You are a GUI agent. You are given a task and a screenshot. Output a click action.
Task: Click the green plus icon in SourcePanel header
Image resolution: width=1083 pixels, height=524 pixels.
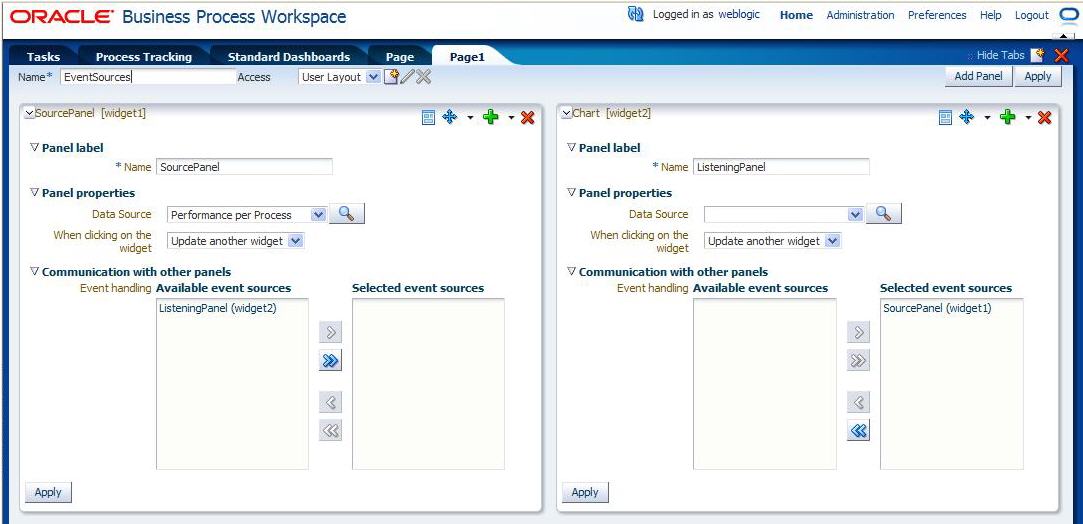[490, 117]
